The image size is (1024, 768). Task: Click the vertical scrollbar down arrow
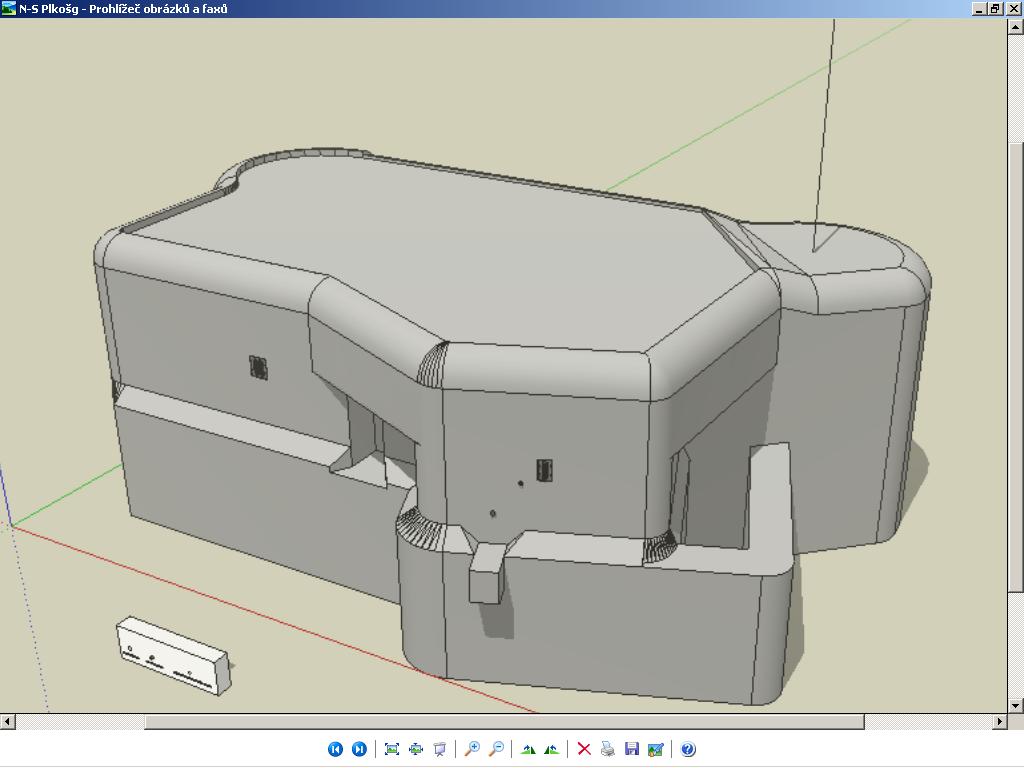(1016, 705)
